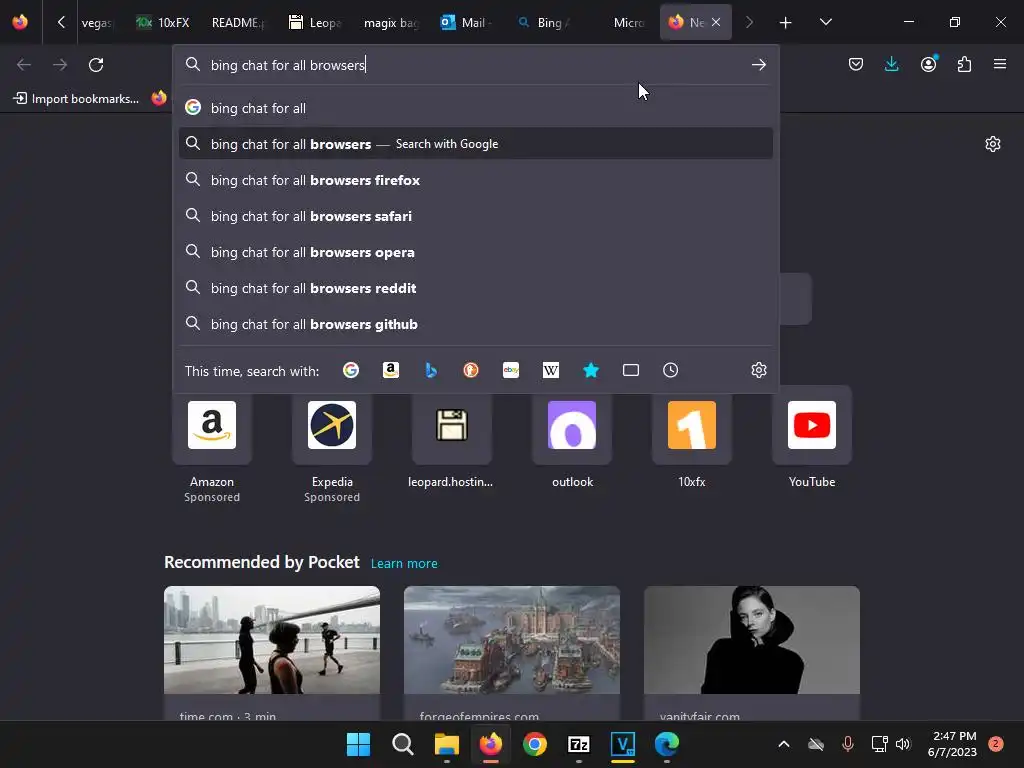This screenshot has height=768, width=1024.
Task: Open File Explorer from the taskbar
Action: [447, 744]
